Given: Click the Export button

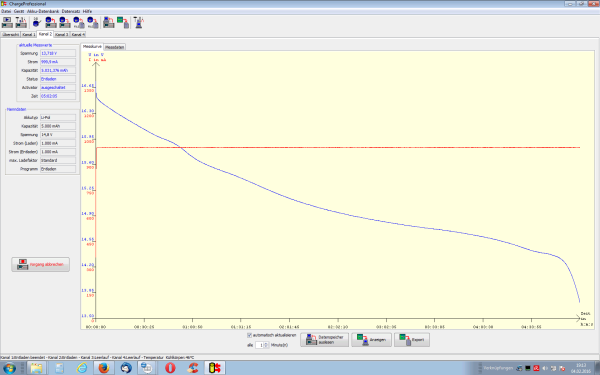Looking at the screenshot, I should pos(412,340).
